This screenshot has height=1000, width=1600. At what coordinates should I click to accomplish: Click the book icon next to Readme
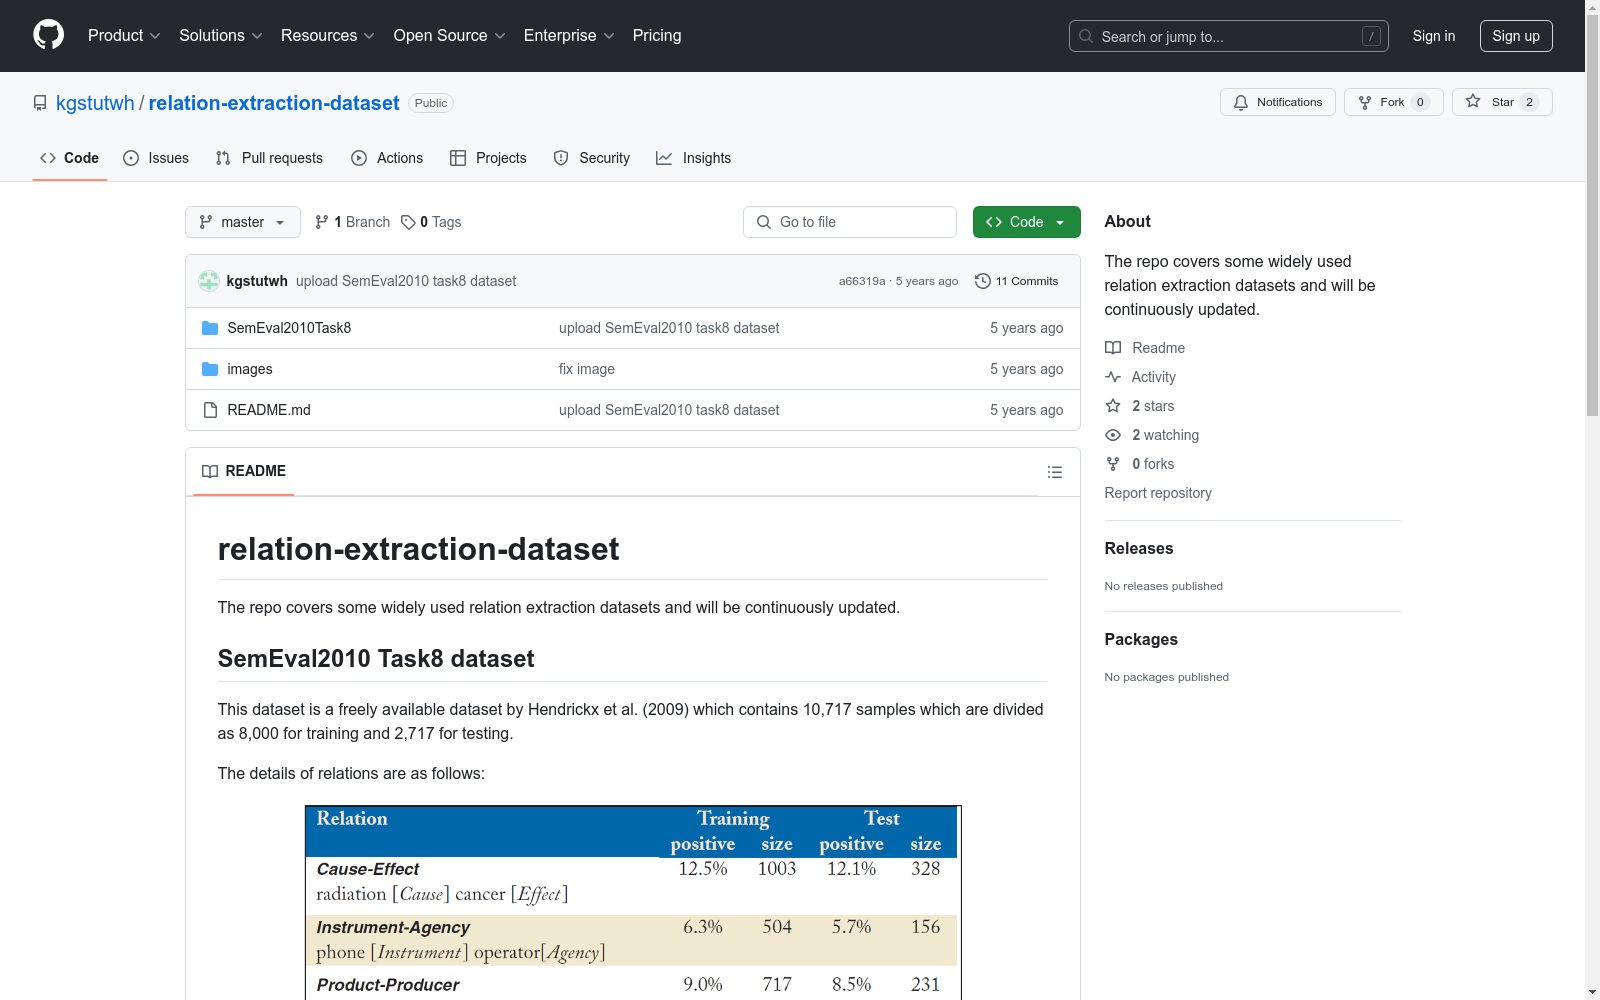coord(1113,348)
